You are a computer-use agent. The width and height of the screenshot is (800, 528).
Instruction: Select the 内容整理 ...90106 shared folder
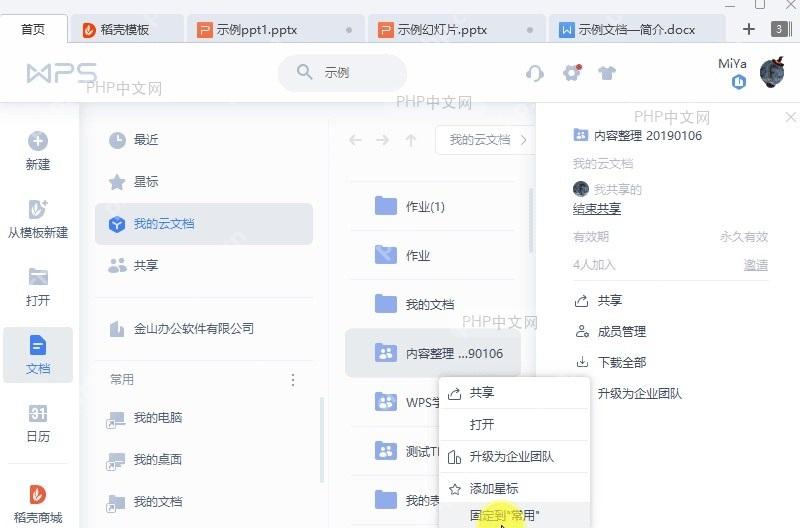[433, 354]
